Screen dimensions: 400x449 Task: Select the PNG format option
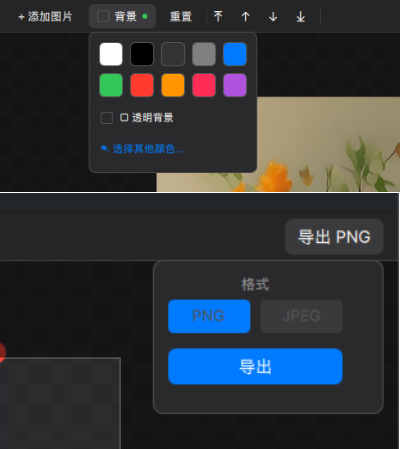(209, 316)
